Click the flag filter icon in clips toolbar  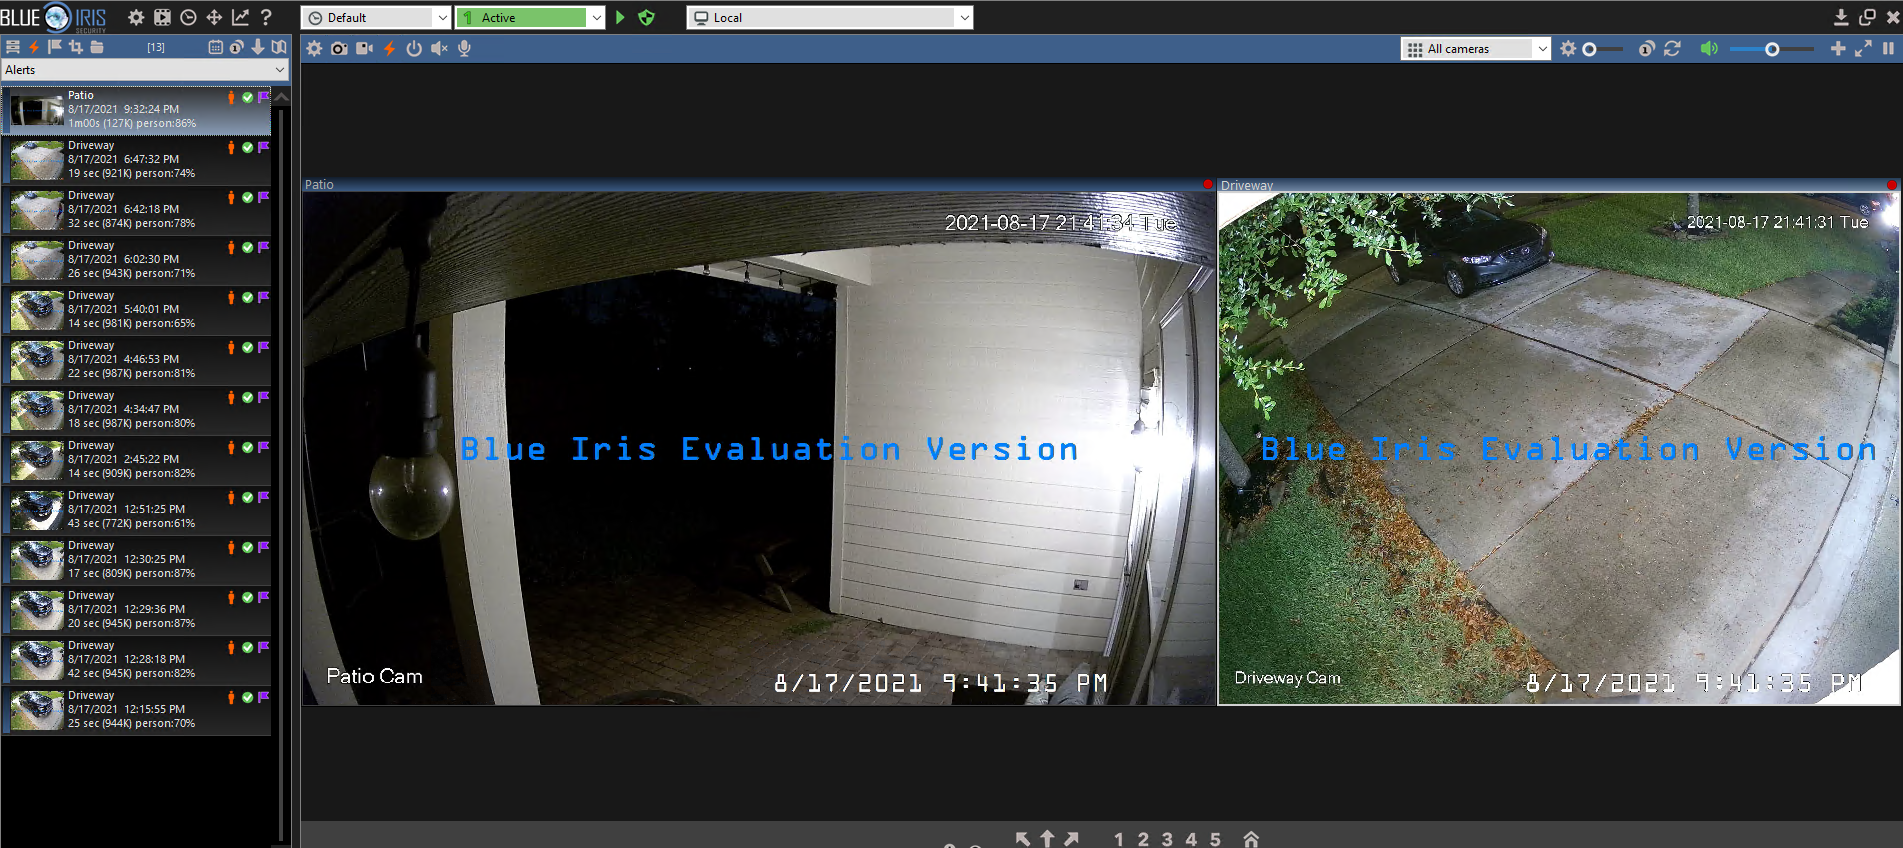[x=55, y=47]
